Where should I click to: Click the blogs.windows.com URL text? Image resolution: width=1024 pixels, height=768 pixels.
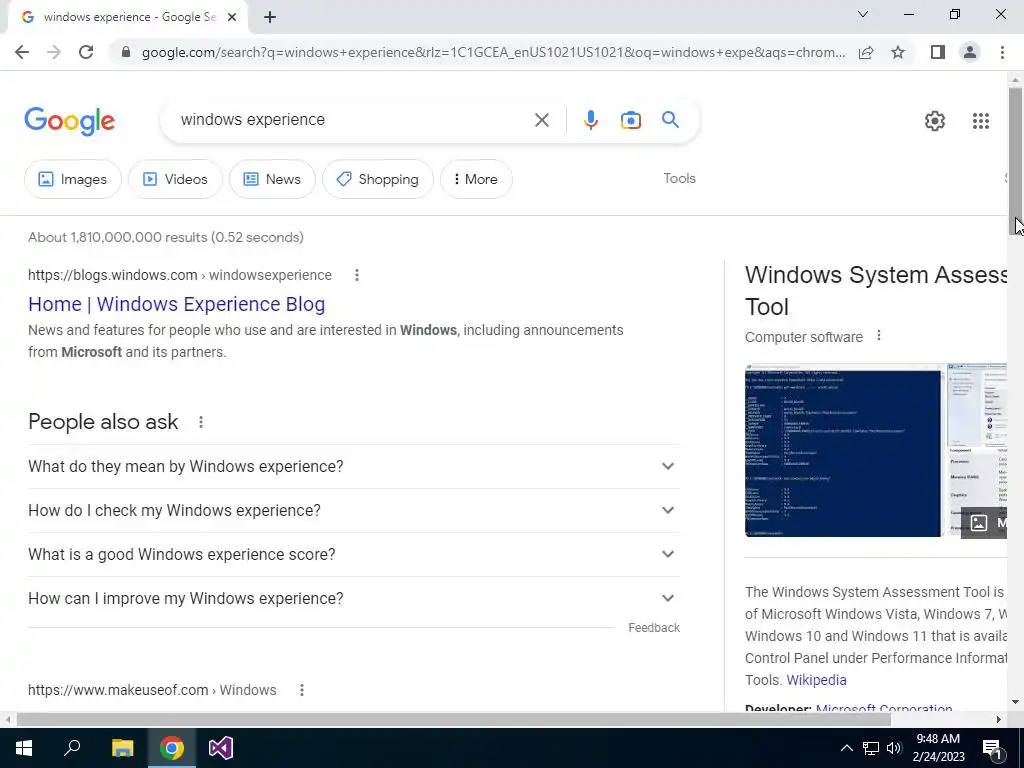click(180, 275)
